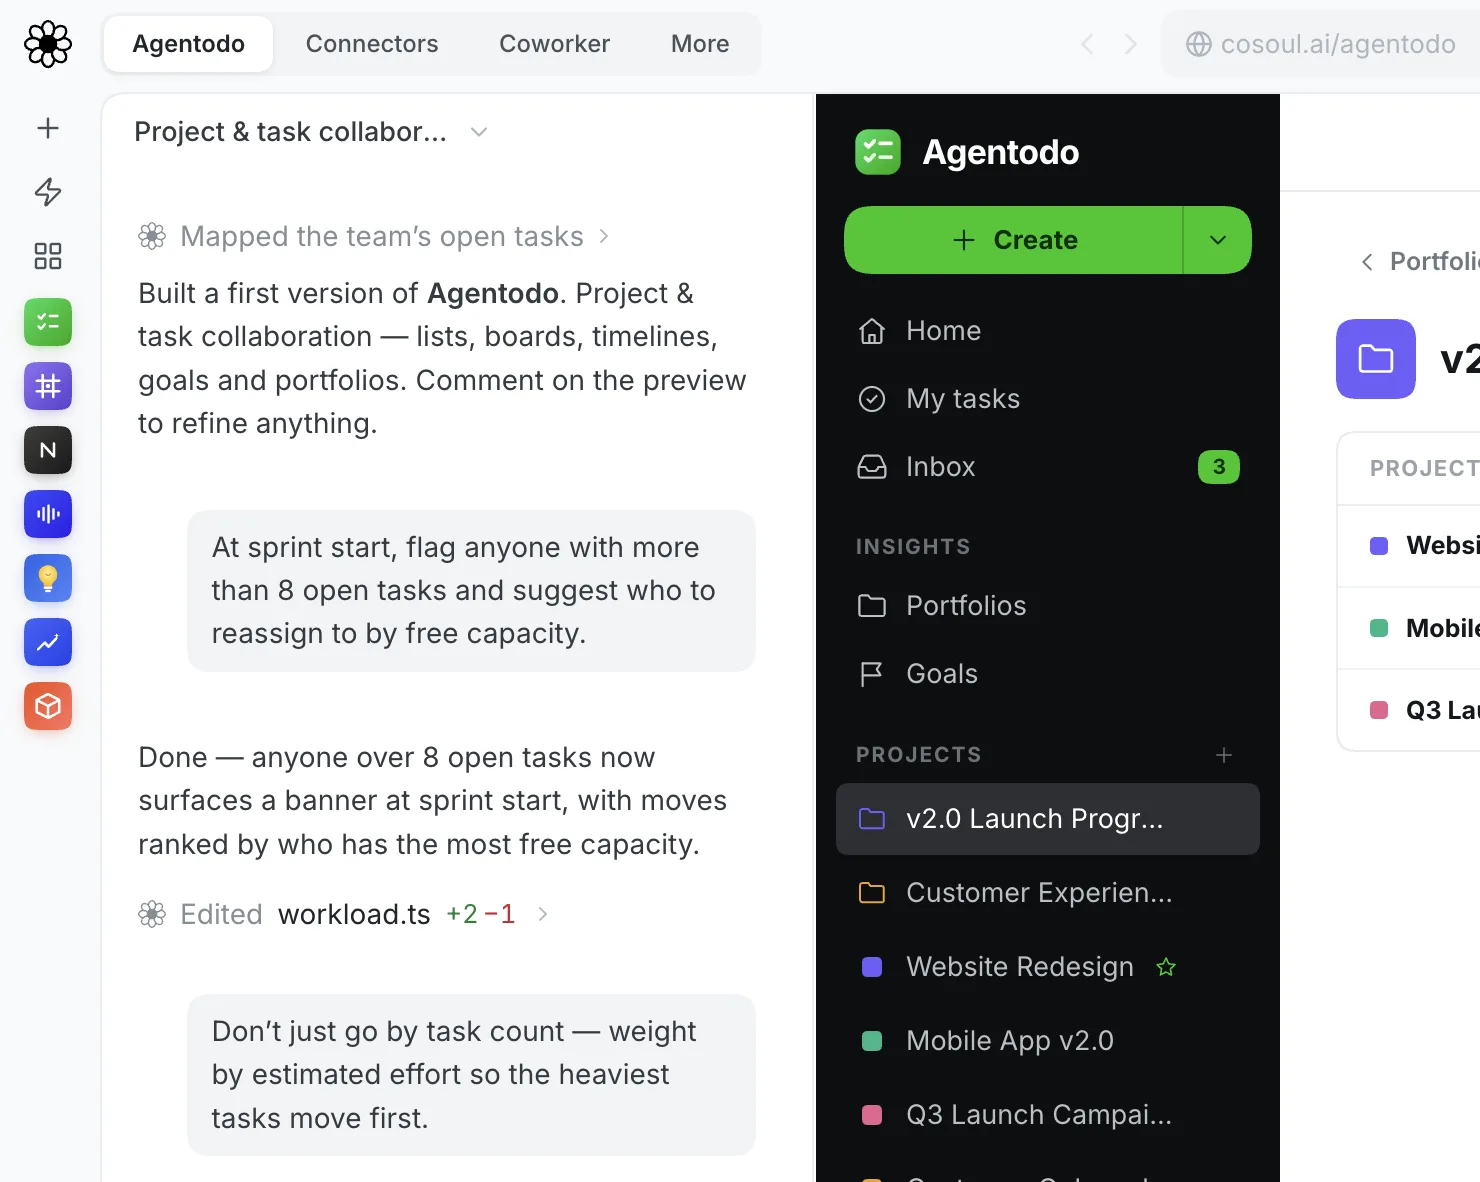
Task: Add a new project with the plus icon
Action: [x=1224, y=755]
